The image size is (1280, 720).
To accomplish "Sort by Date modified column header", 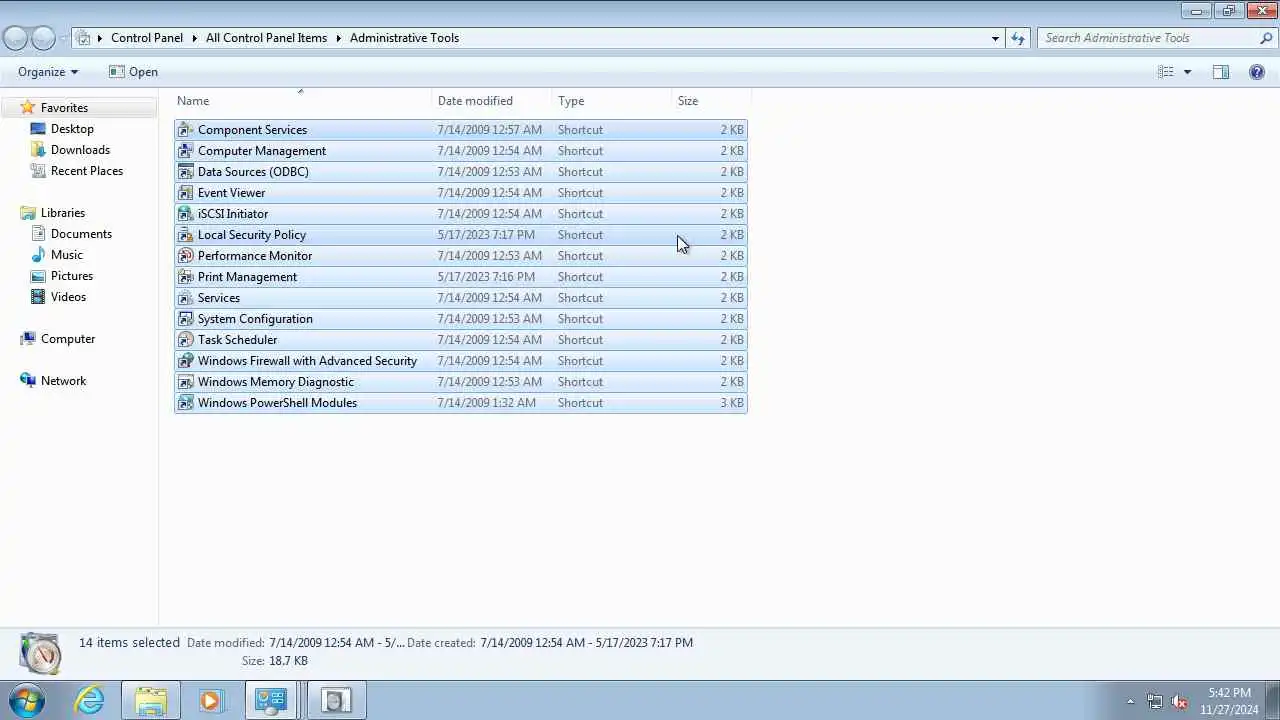I will pyautogui.click(x=493, y=101).
